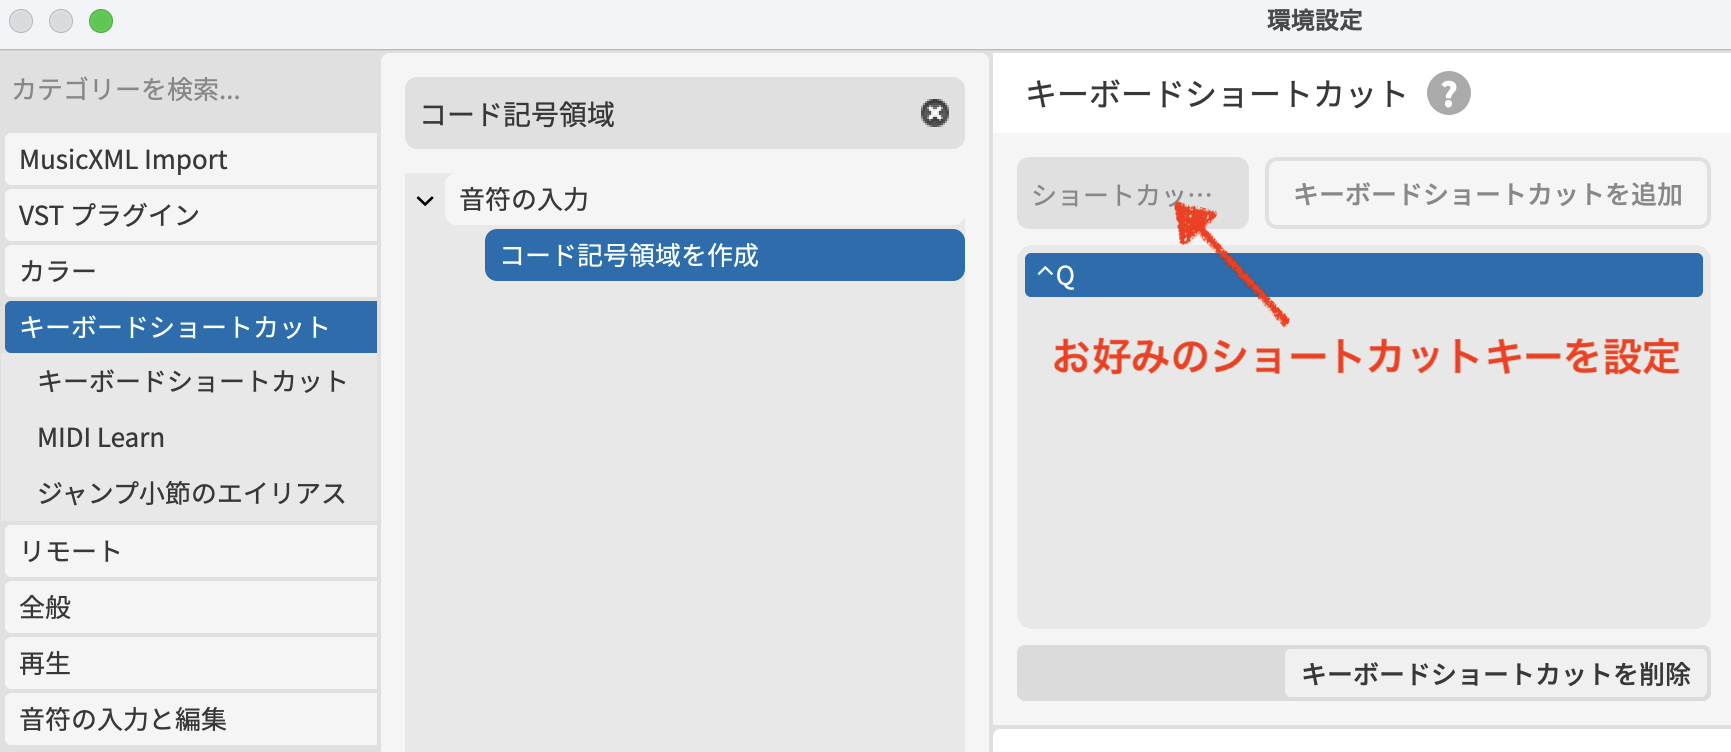Open キーボードショートカット sub-page

[x=192, y=381]
